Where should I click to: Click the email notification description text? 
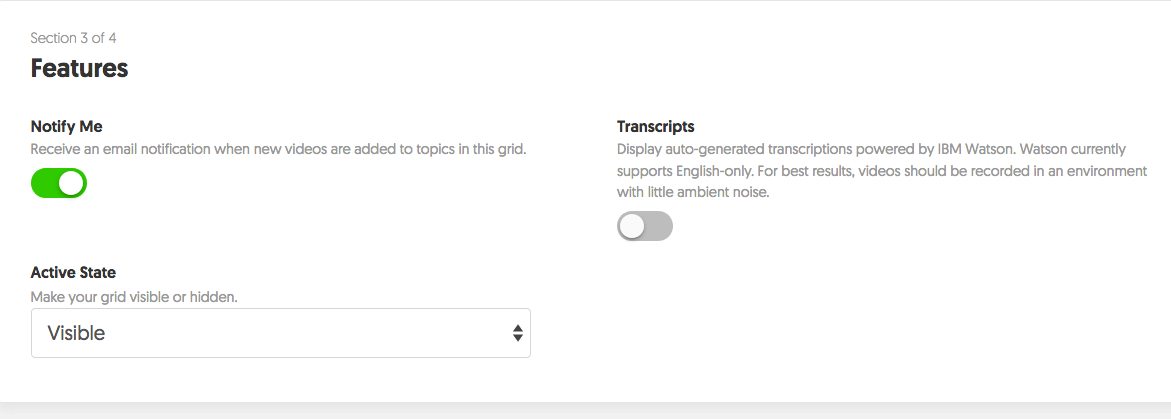278,149
